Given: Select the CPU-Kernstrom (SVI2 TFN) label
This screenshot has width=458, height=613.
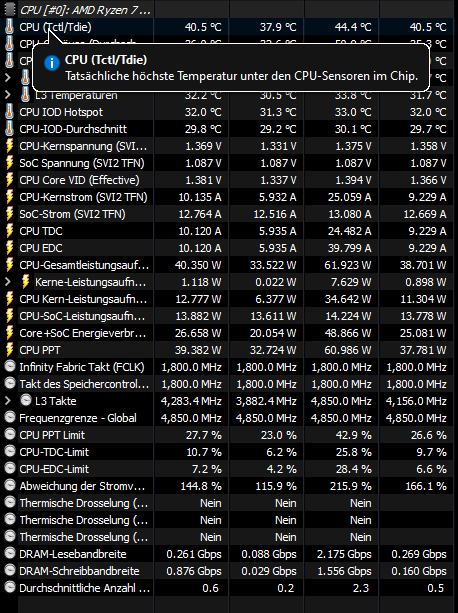Looking at the screenshot, I should (x=83, y=197).
